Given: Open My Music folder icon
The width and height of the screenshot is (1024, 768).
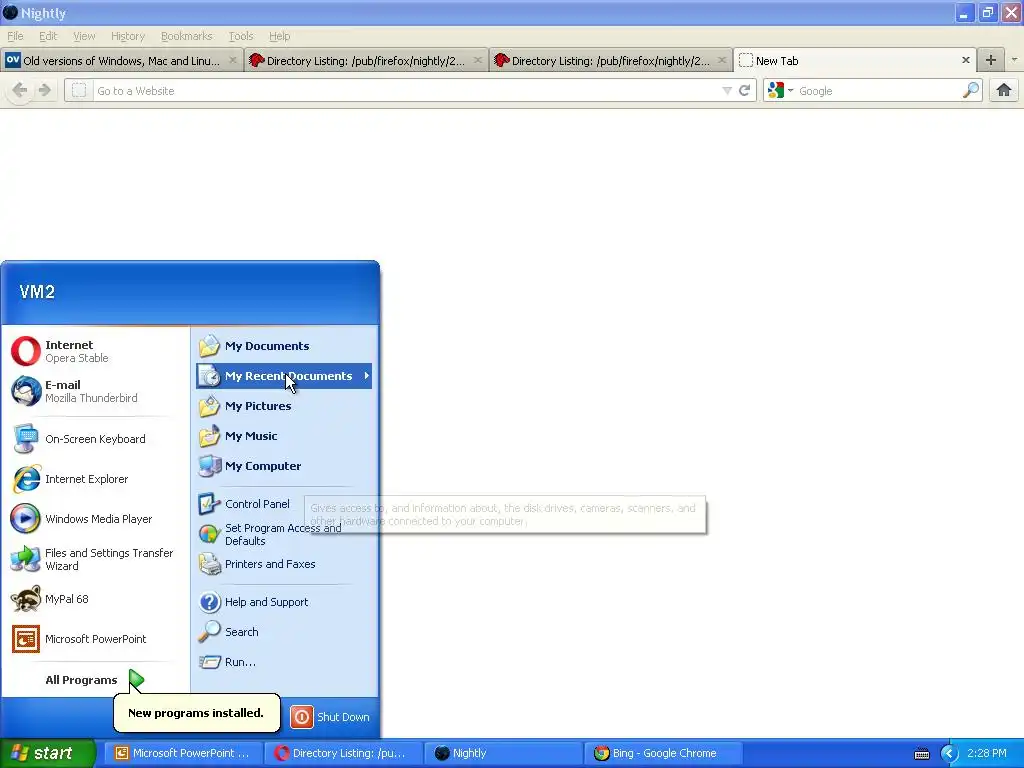Looking at the screenshot, I should coord(209,436).
